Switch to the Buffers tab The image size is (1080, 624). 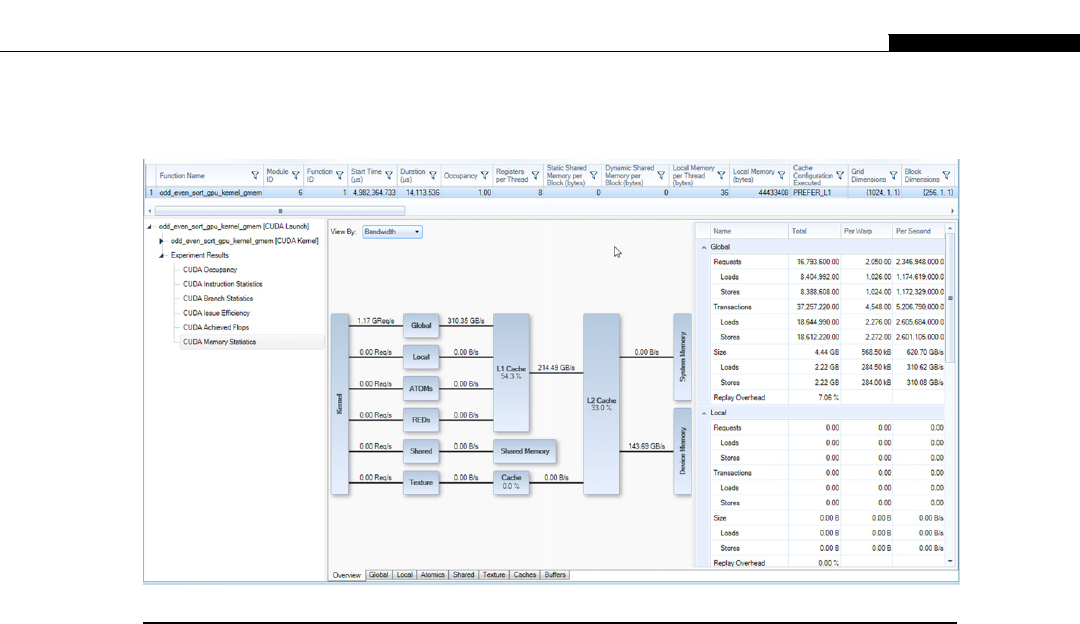pos(555,574)
